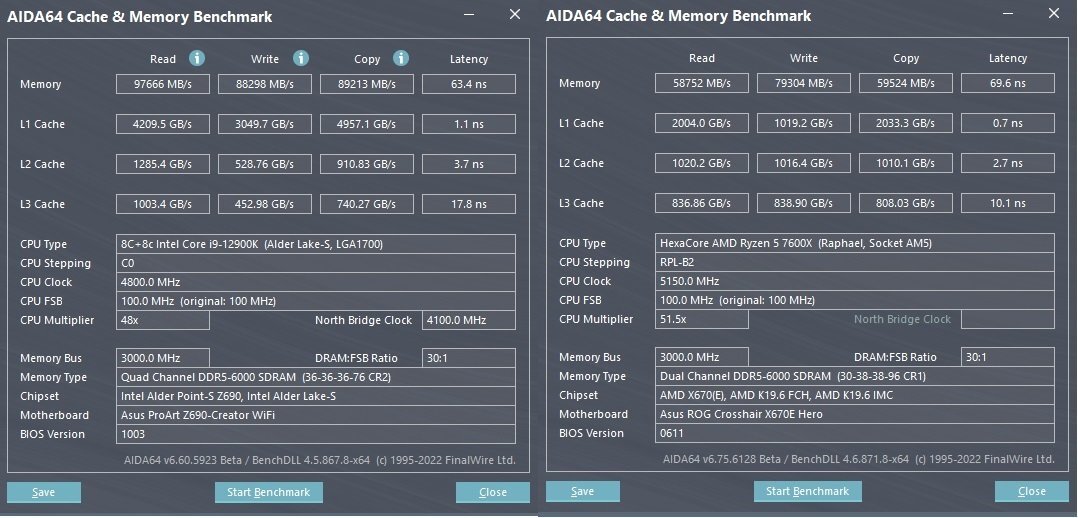Select the 97666 MB/s memory read field
1078x518 pixels.
pos(163,85)
